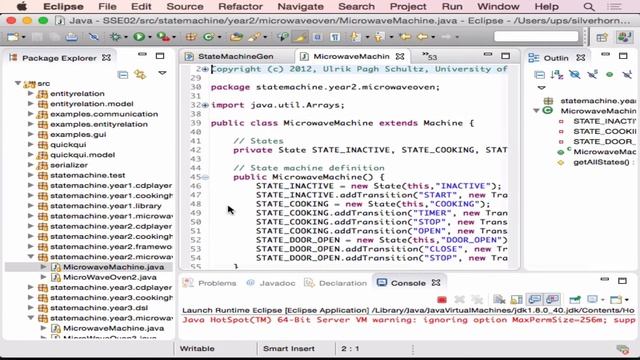640x360 pixels.
Task: Click the Writable status bar entry
Action: tap(197, 349)
